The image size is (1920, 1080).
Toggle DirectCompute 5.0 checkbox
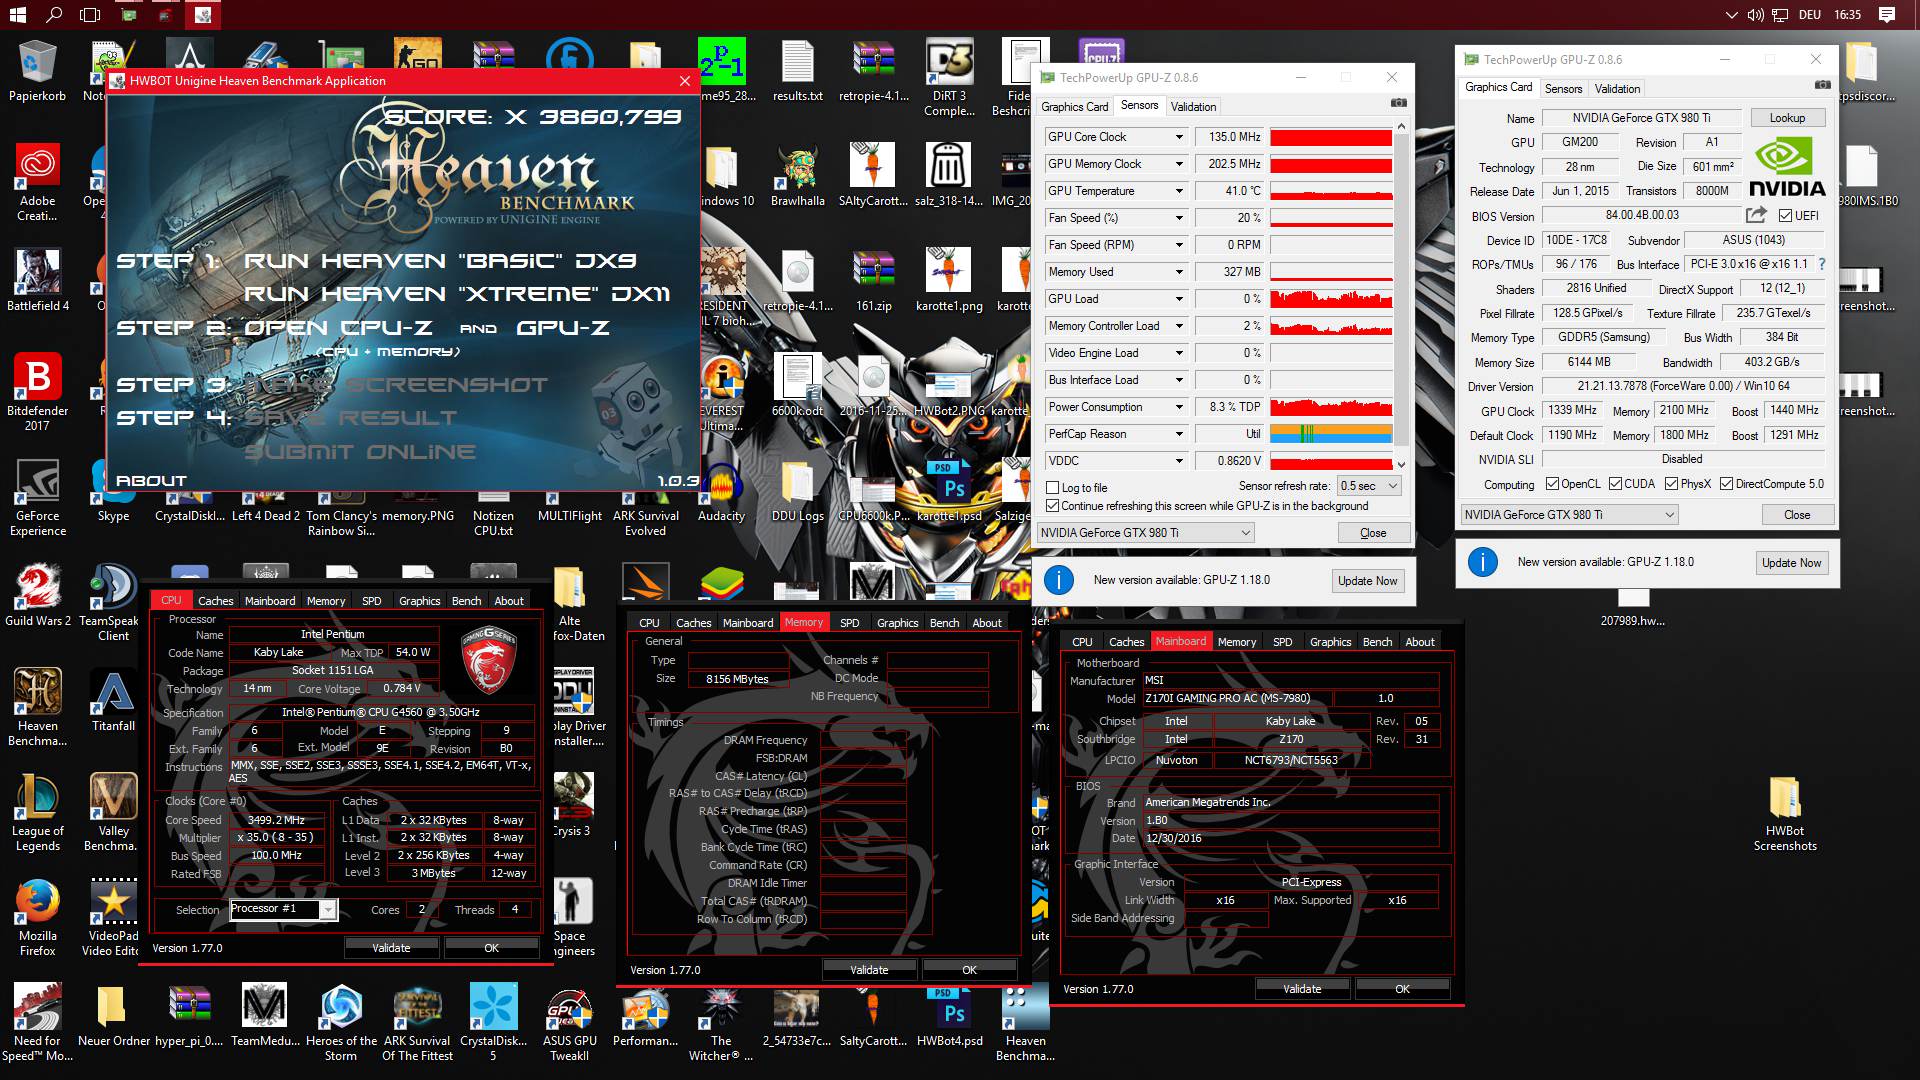[1727, 484]
